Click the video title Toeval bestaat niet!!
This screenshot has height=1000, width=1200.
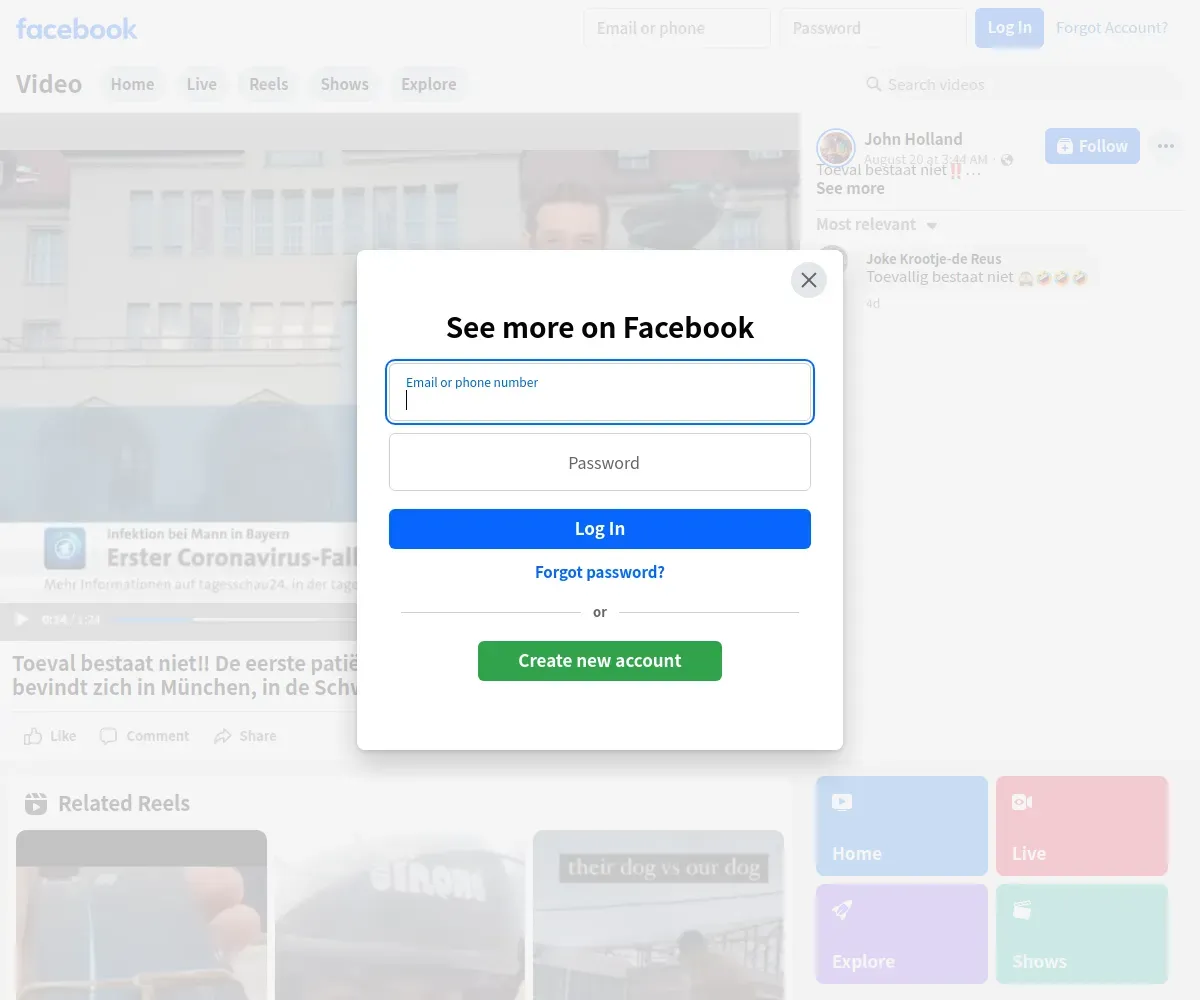(x=184, y=675)
